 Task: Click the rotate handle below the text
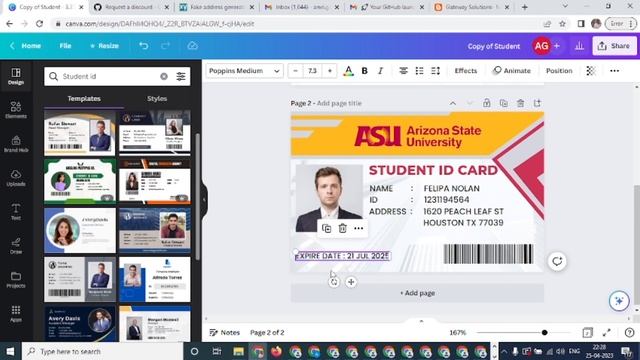click(x=334, y=282)
